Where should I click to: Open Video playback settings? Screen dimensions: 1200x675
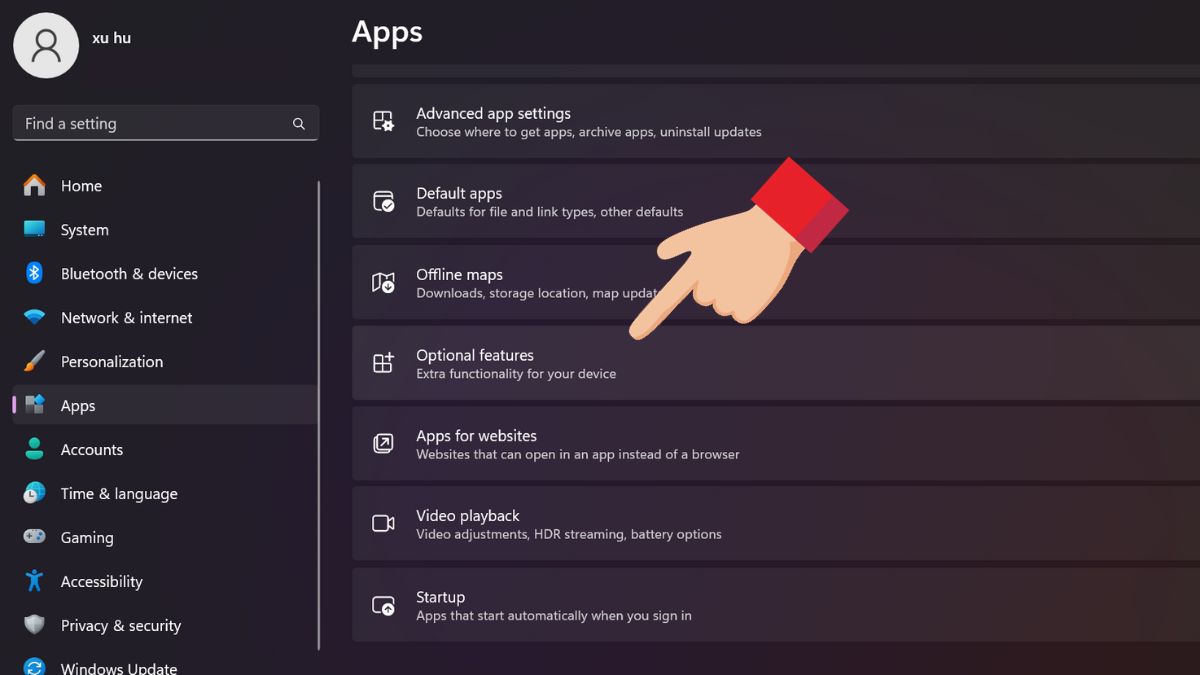[776, 523]
